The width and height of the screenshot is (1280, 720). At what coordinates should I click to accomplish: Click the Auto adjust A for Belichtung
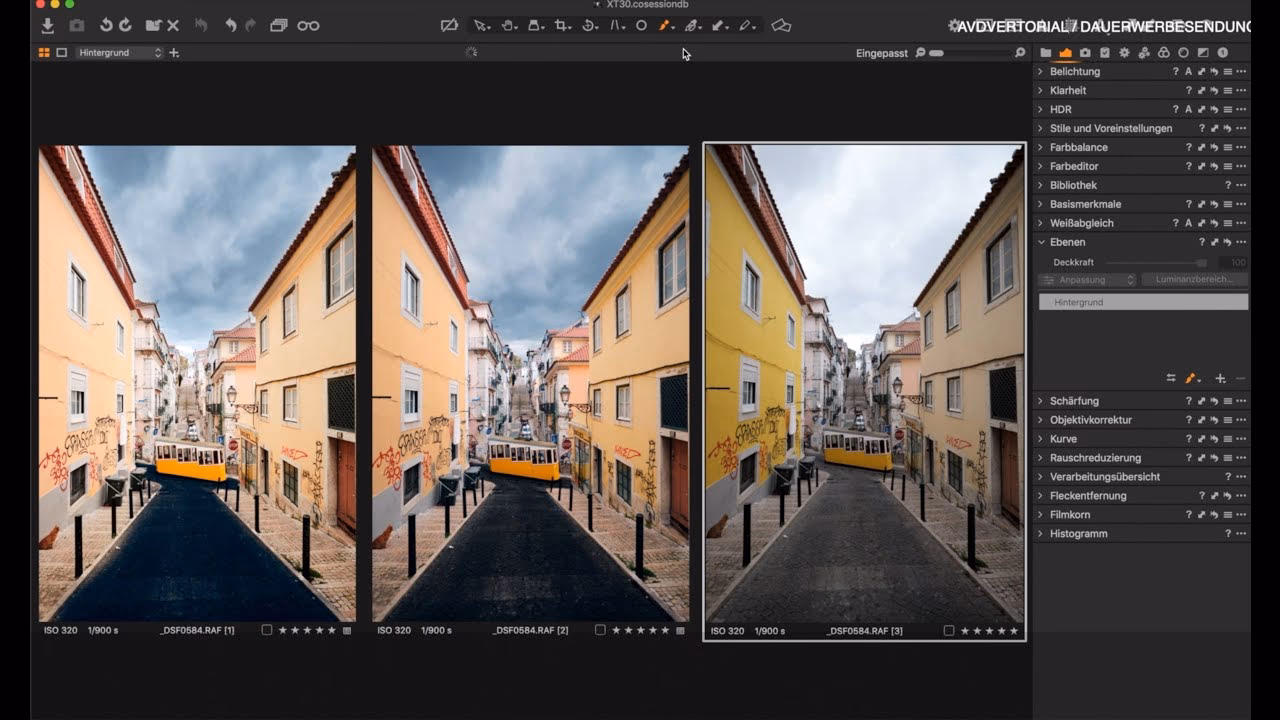pos(1188,72)
